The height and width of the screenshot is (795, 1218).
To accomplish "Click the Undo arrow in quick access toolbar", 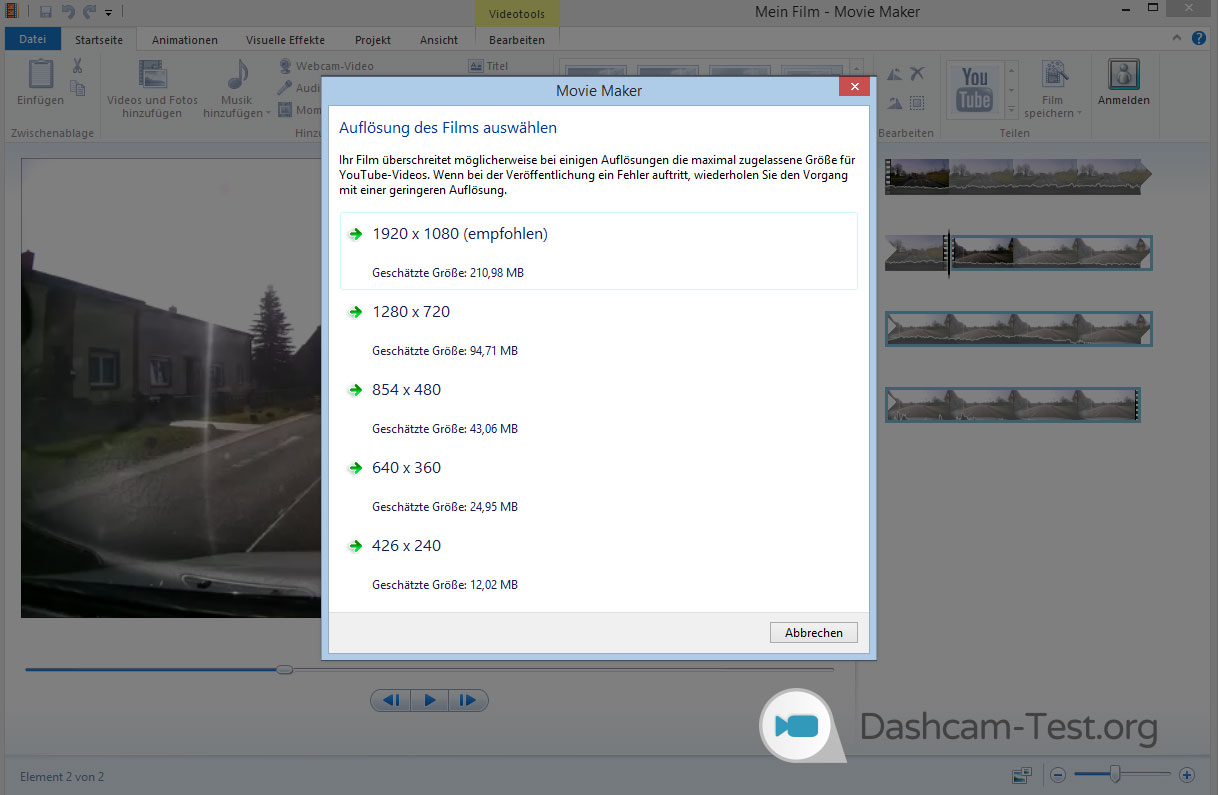I will tap(68, 12).
